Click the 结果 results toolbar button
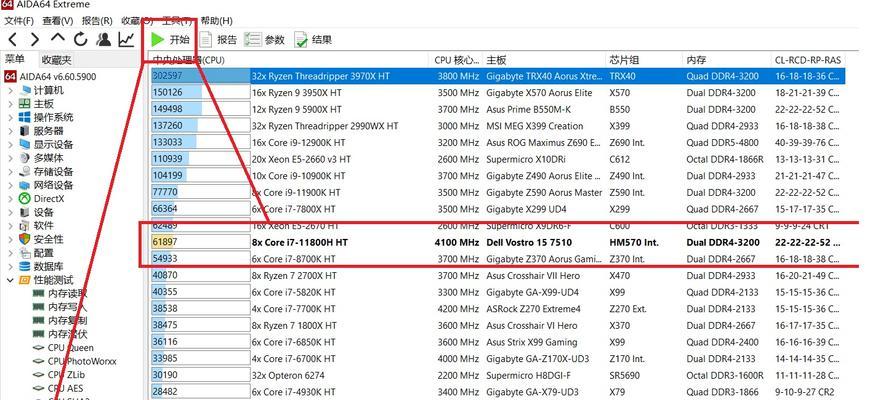This screenshot has height=400, width=878. tap(314, 40)
